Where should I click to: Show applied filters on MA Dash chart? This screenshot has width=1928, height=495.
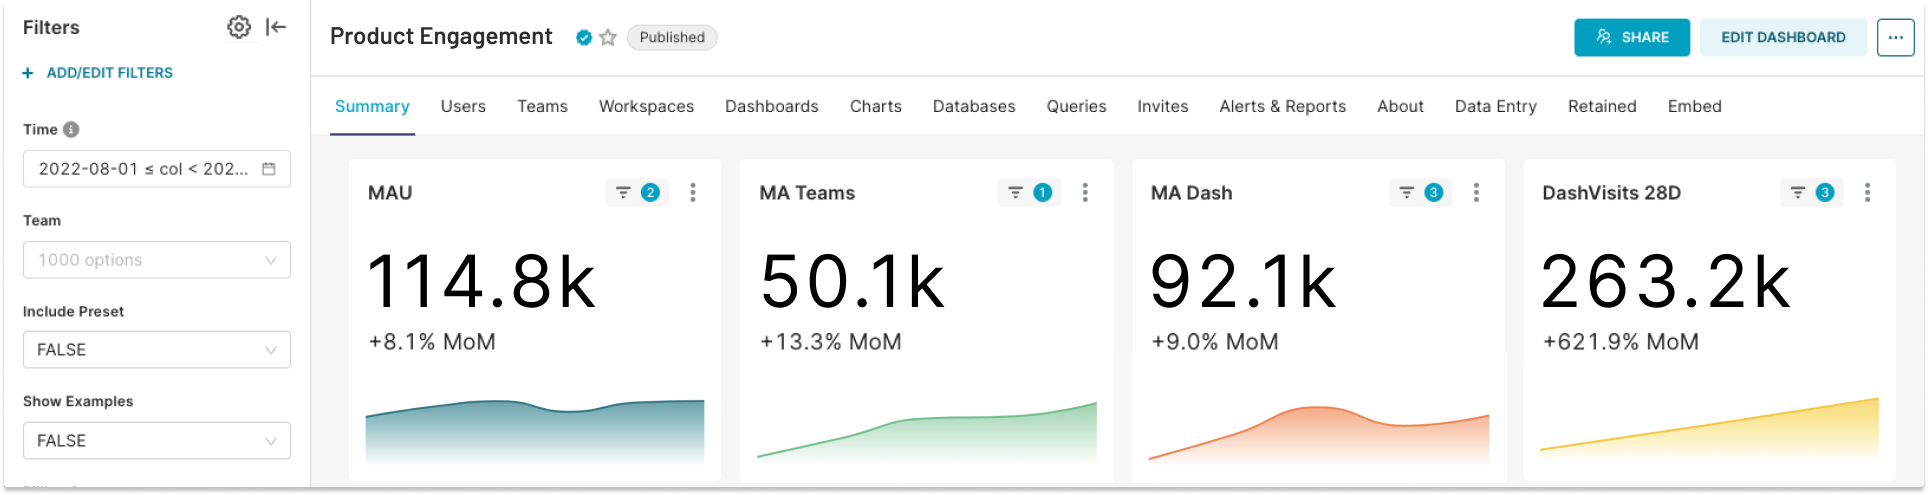coord(1420,193)
